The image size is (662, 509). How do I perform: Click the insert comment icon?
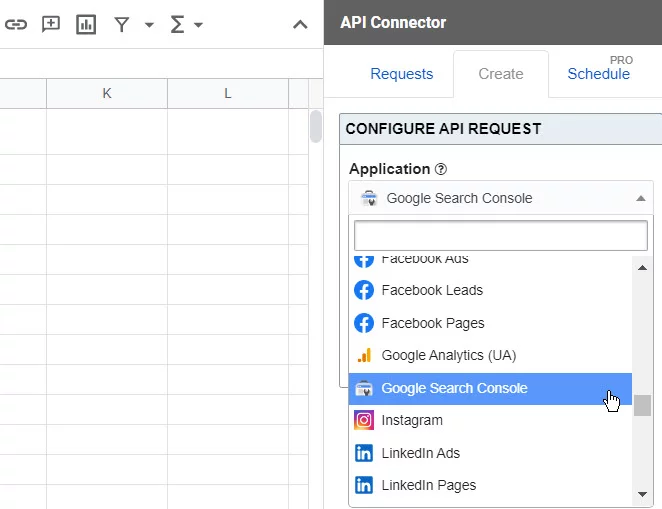coord(51,24)
